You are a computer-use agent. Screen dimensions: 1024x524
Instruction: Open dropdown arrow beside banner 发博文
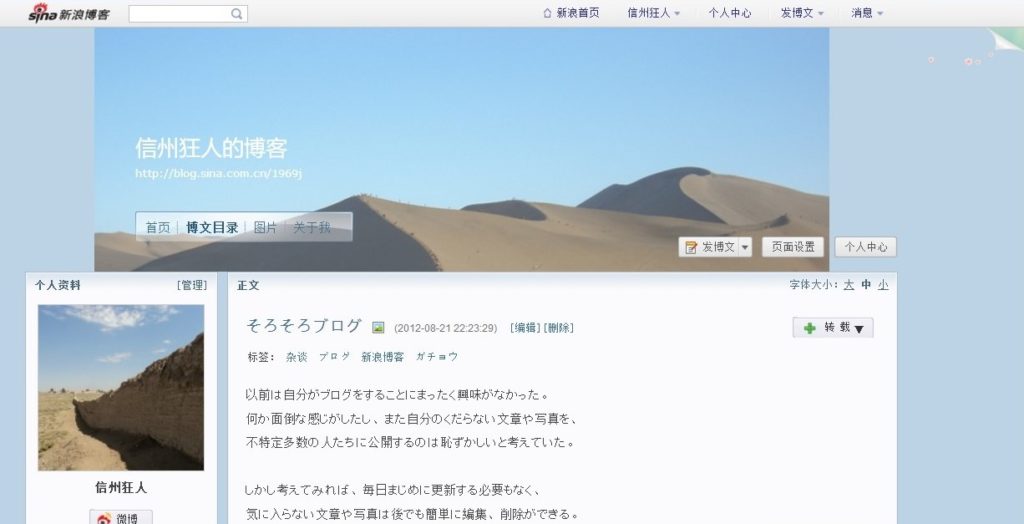pos(744,247)
